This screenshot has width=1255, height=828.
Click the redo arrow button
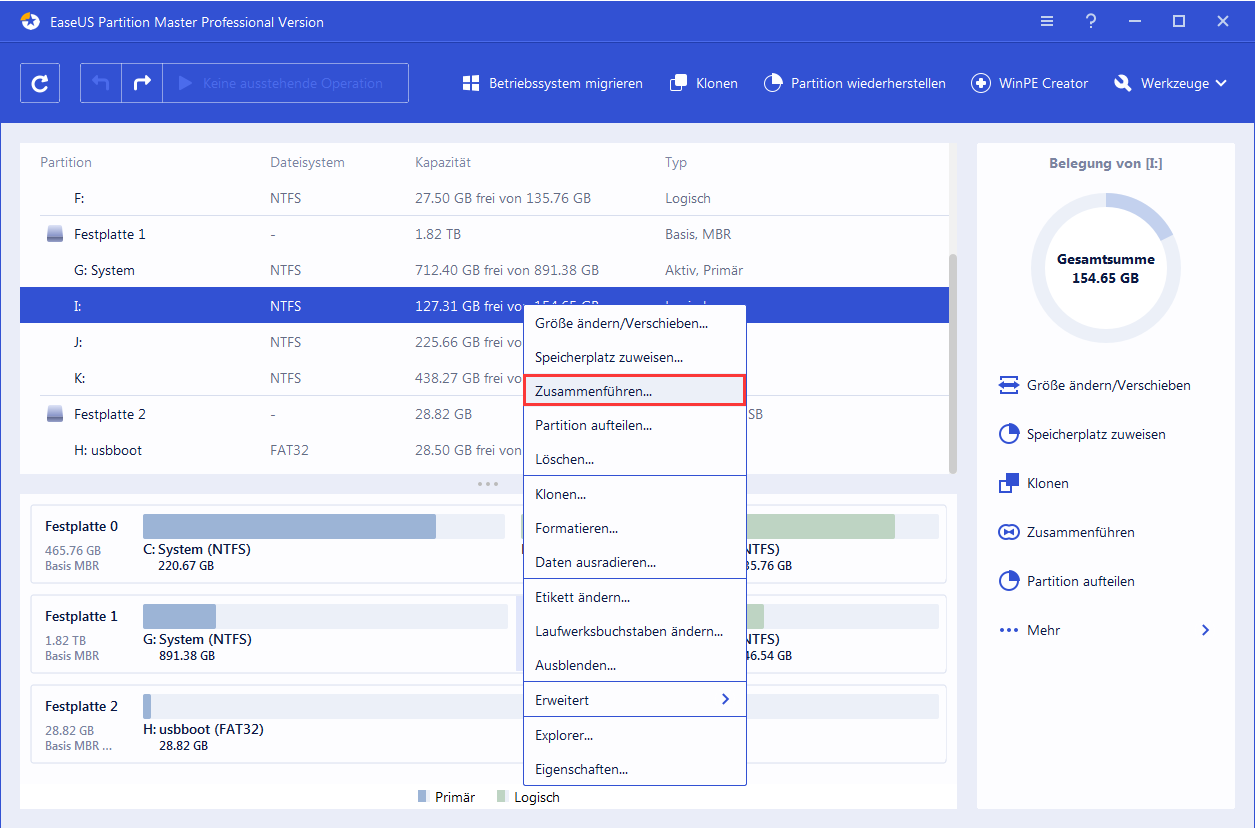pos(142,83)
